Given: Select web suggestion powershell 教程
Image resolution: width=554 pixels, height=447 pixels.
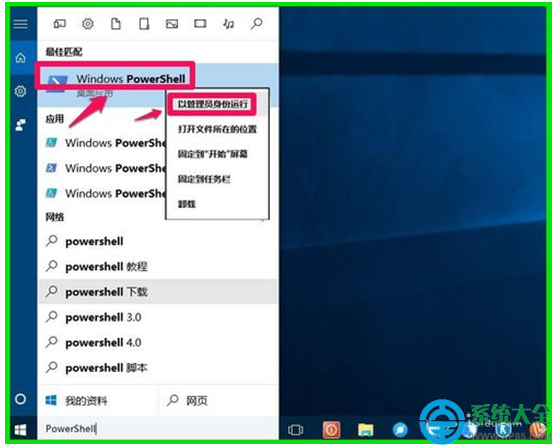Looking at the screenshot, I should click(158, 267).
